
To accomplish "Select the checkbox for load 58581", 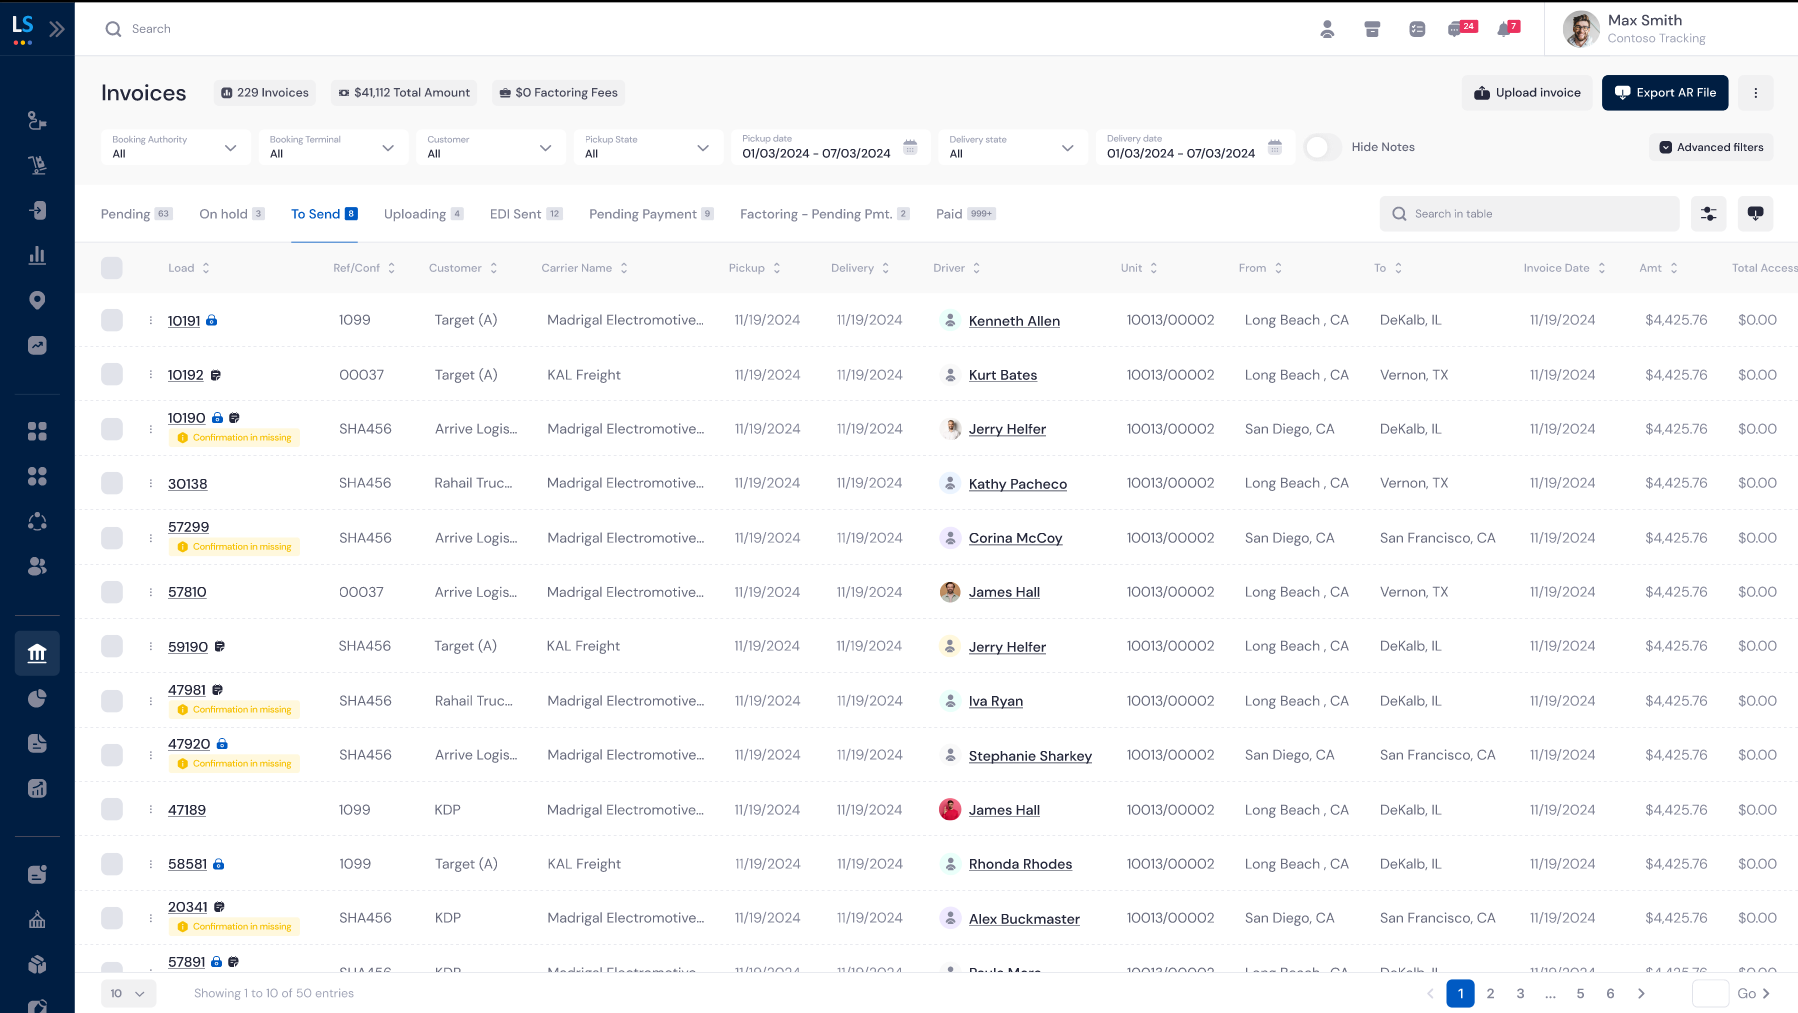I will (112, 864).
